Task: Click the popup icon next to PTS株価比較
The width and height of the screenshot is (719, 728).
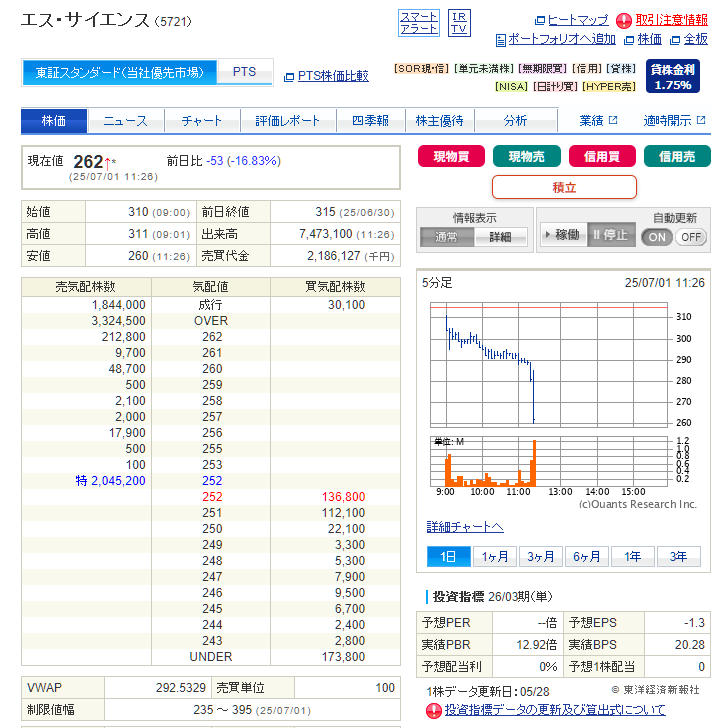Action: click(x=289, y=77)
